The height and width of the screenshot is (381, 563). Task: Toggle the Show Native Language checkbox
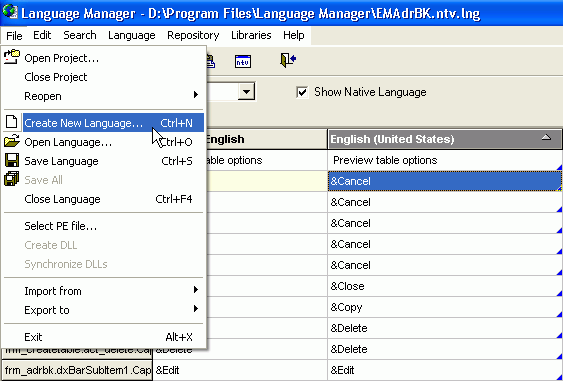(x=302, y=92)
